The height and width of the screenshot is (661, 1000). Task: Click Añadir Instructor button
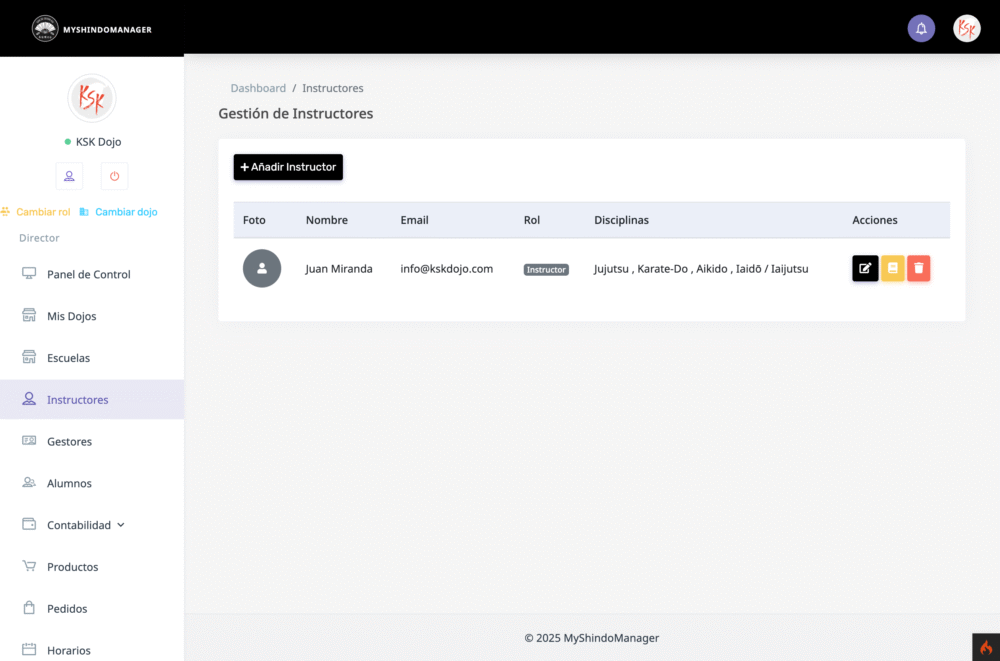pos(288,167)
